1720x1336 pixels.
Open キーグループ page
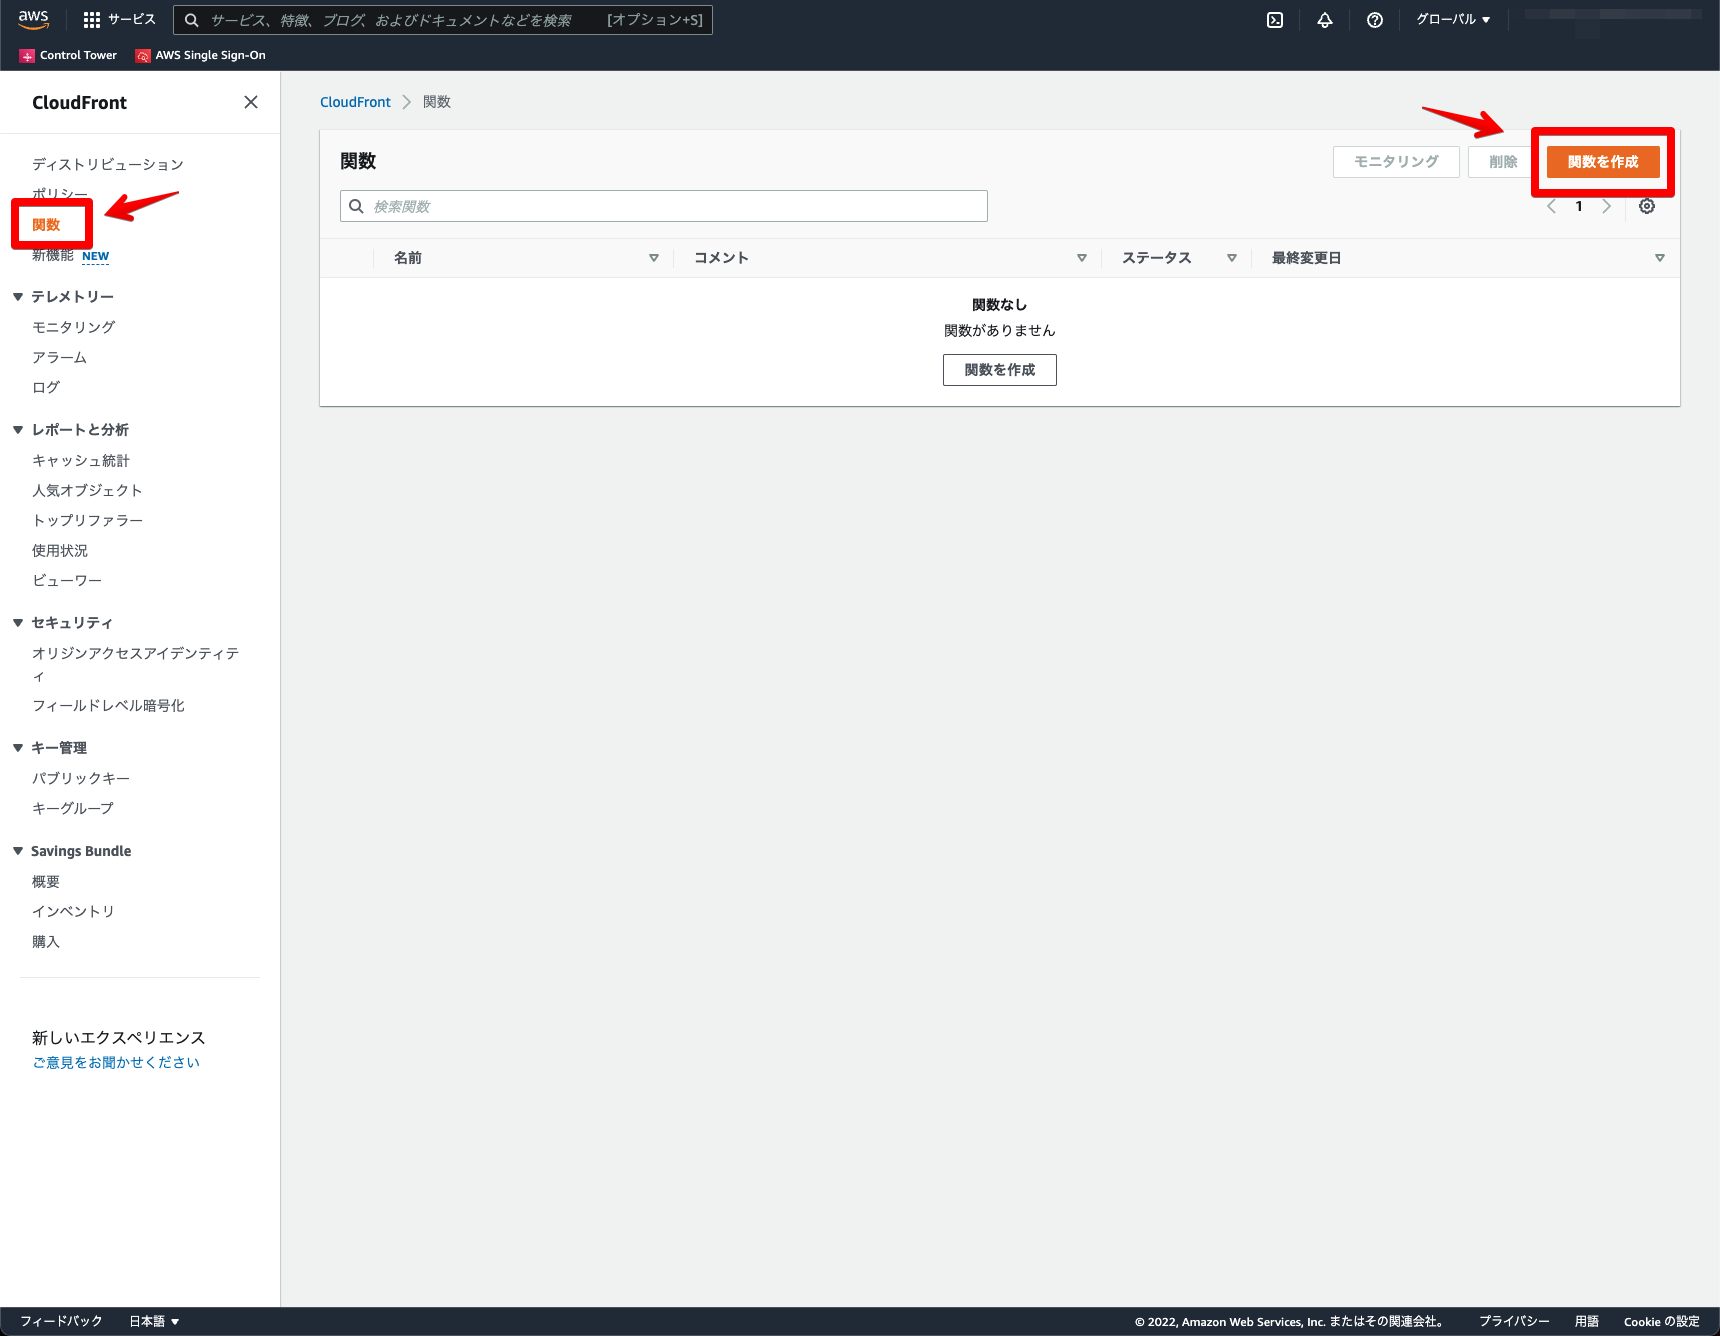pyautogui.click(x=73, y=808)
